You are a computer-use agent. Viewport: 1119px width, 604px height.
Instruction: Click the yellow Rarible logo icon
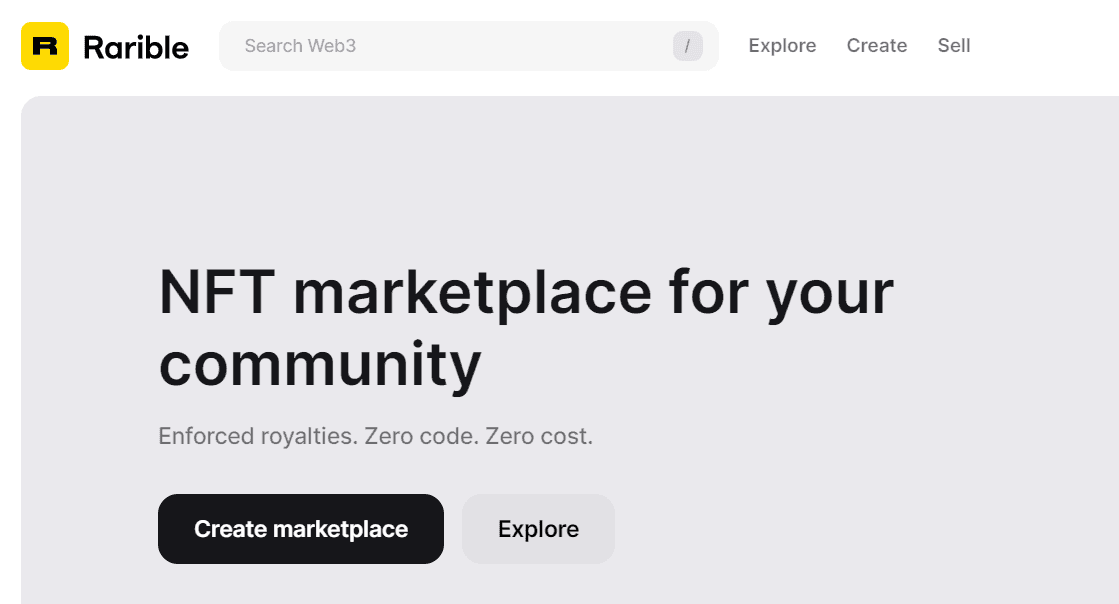pyautogui.click(x=45, y=46)
